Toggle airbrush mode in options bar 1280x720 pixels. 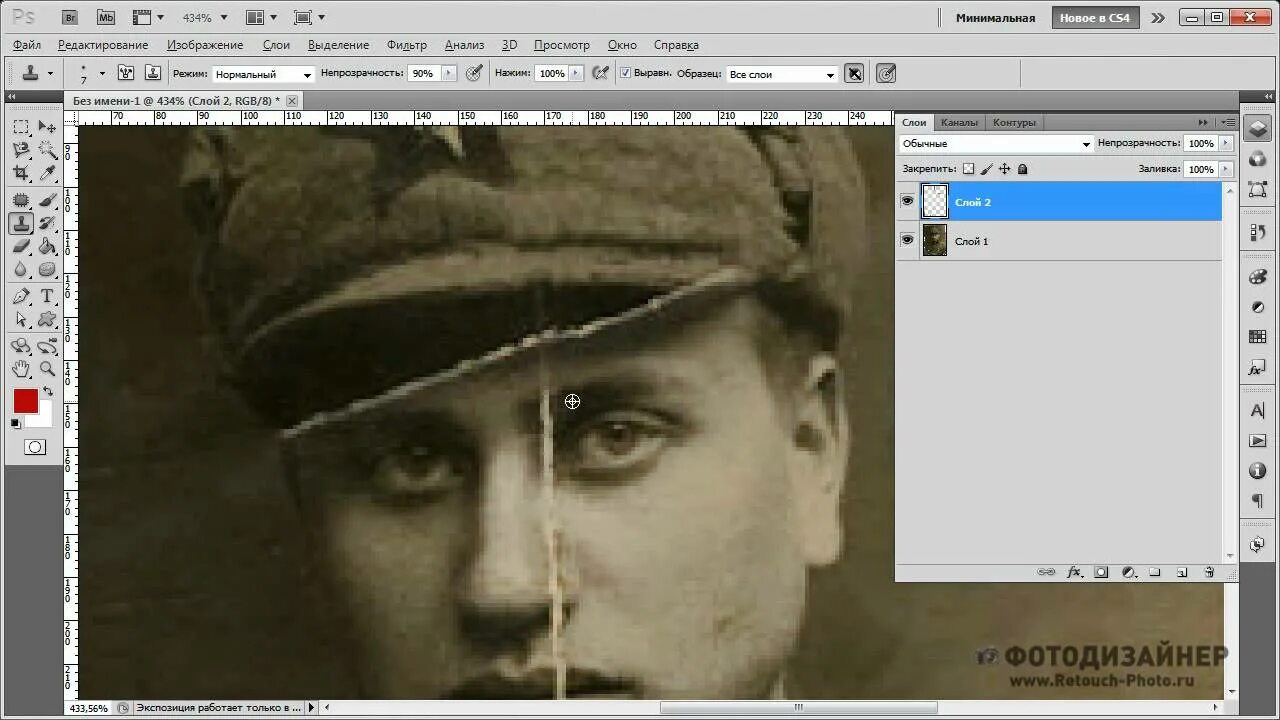click(600, 73)
